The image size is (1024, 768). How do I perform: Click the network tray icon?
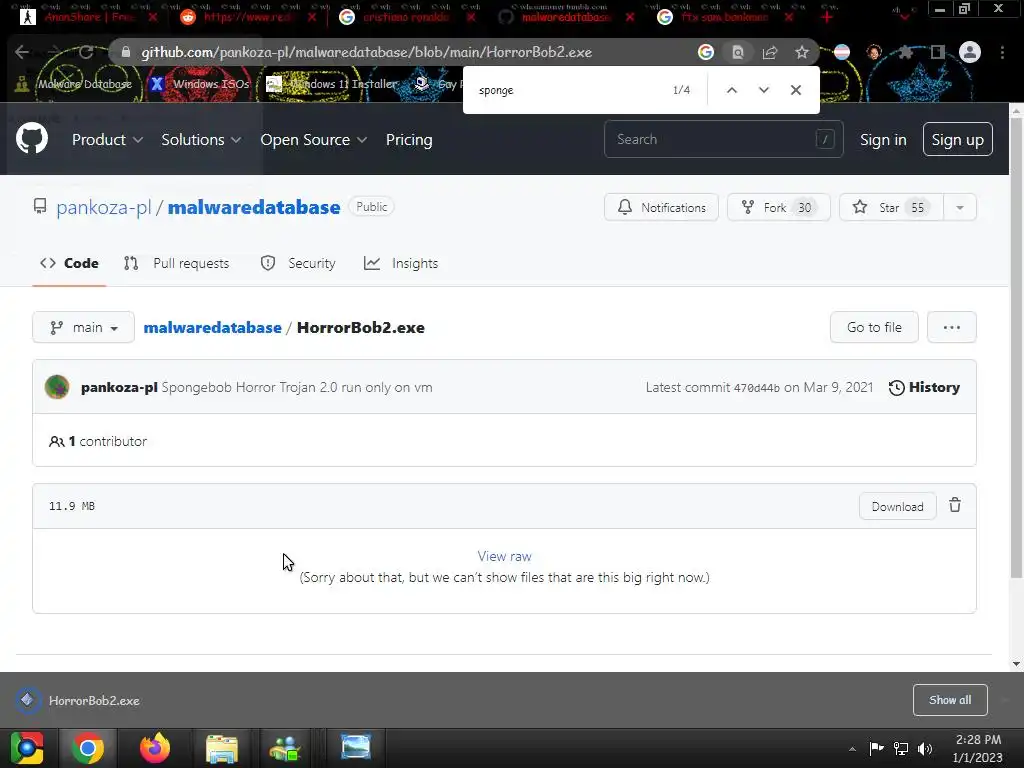click(x=901, y=748)
